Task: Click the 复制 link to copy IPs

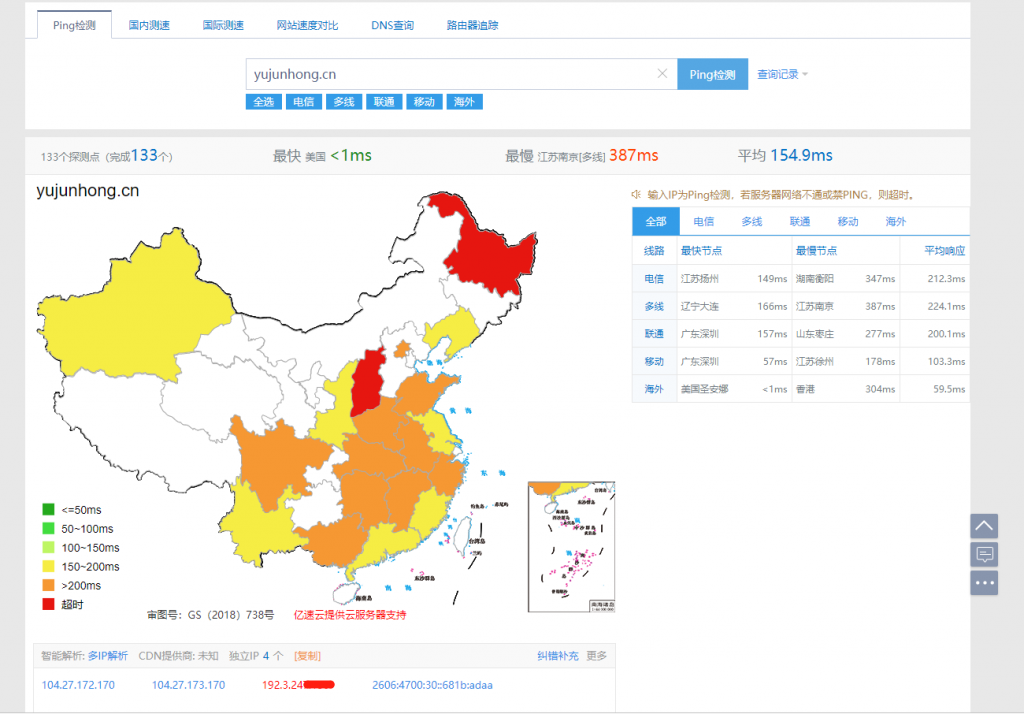Action: point(307,656)
